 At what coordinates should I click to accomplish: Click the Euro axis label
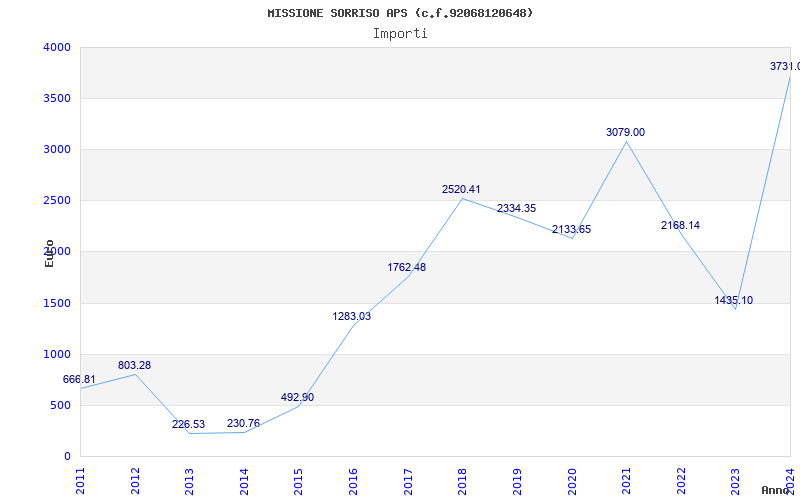pos(49,253)
